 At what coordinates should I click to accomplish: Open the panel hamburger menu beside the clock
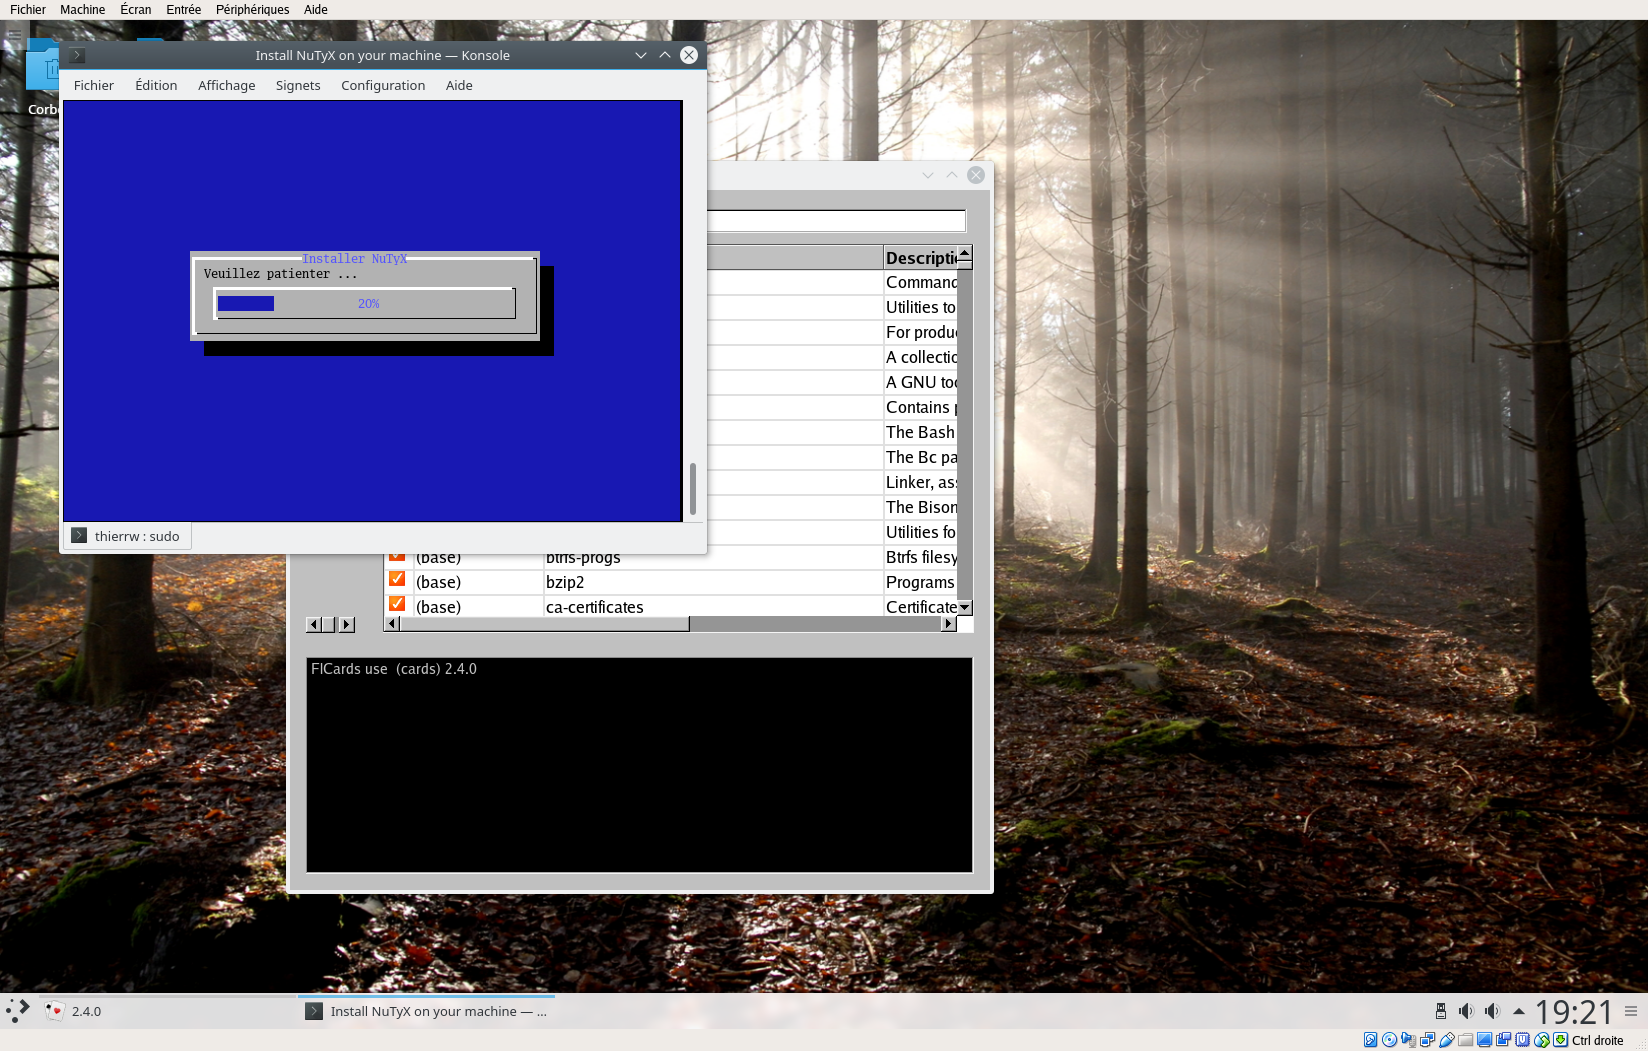1631,1011
